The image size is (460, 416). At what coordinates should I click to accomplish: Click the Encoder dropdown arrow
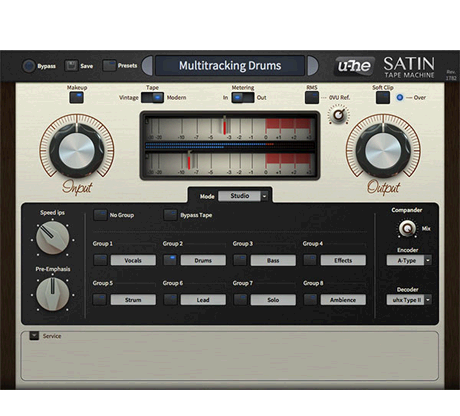(428, 260)
